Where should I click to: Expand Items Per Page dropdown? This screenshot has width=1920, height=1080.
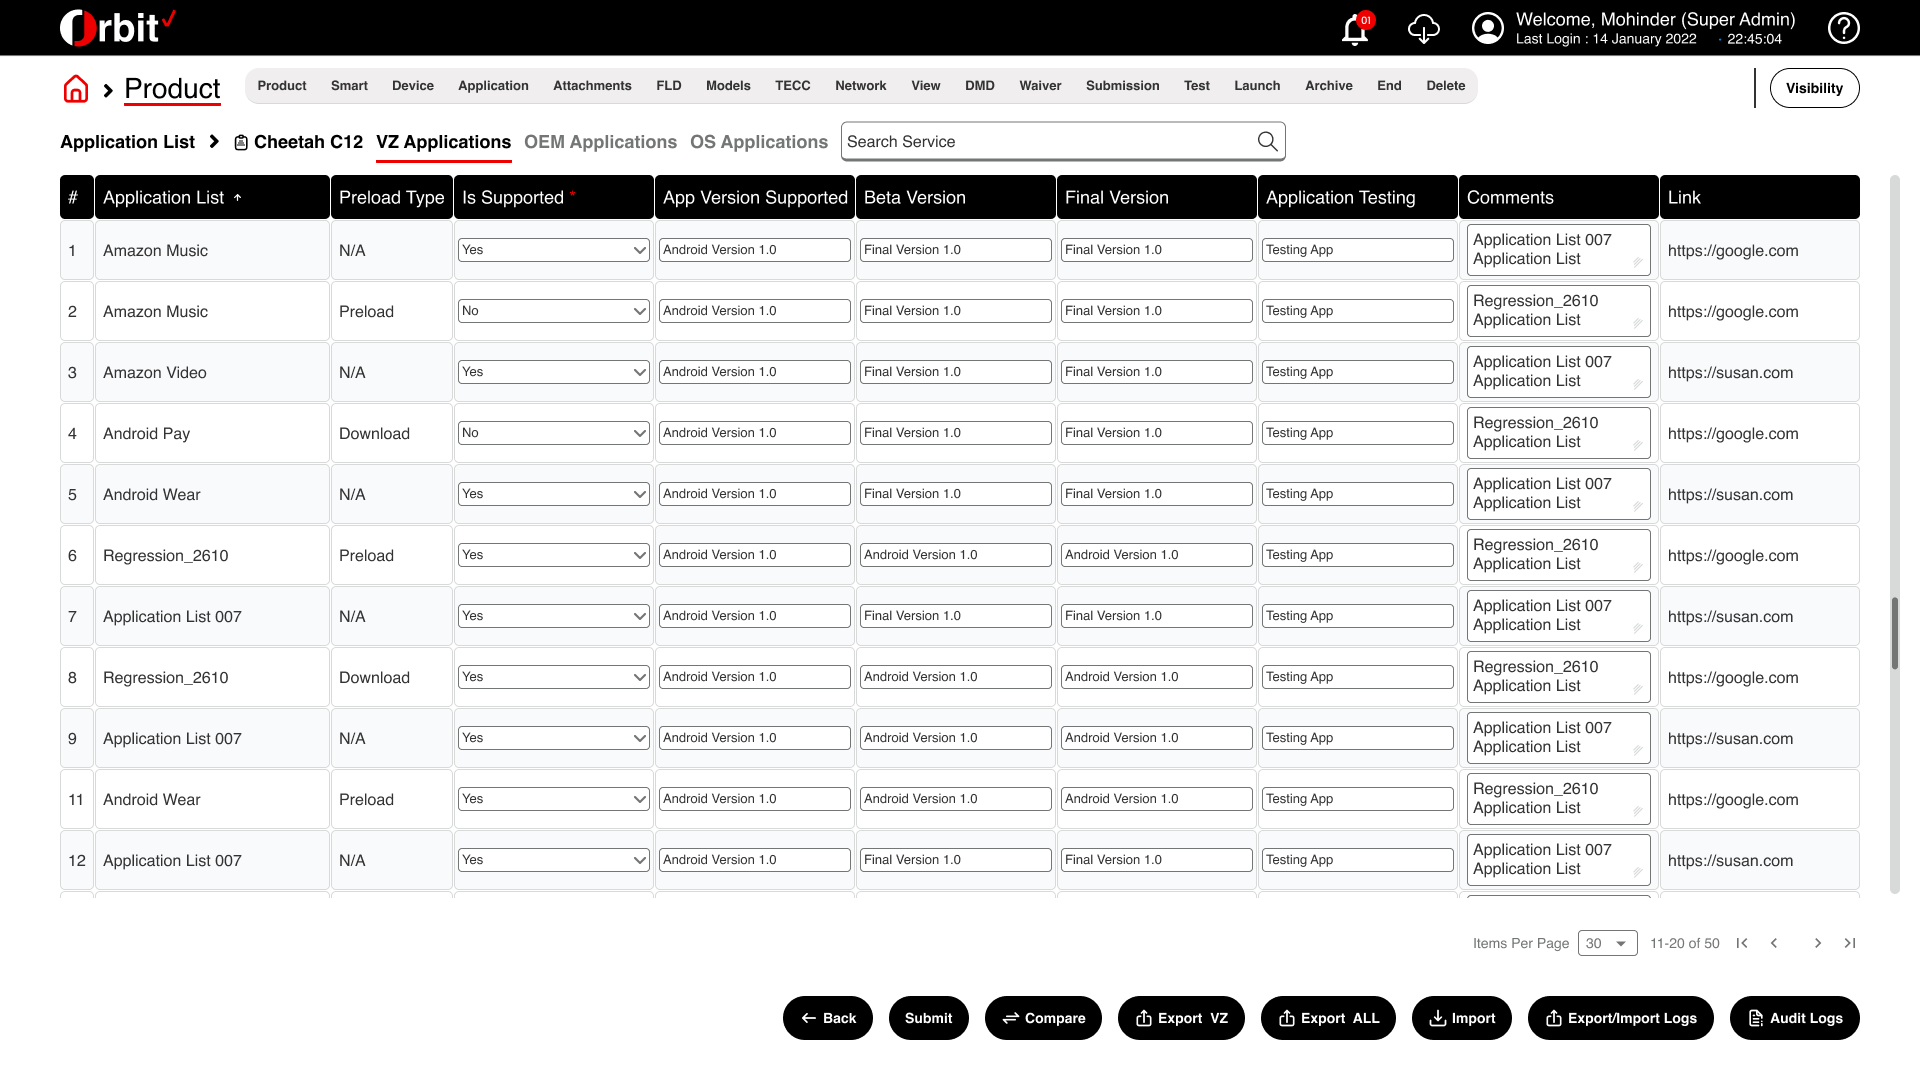tap(1607, 943)
